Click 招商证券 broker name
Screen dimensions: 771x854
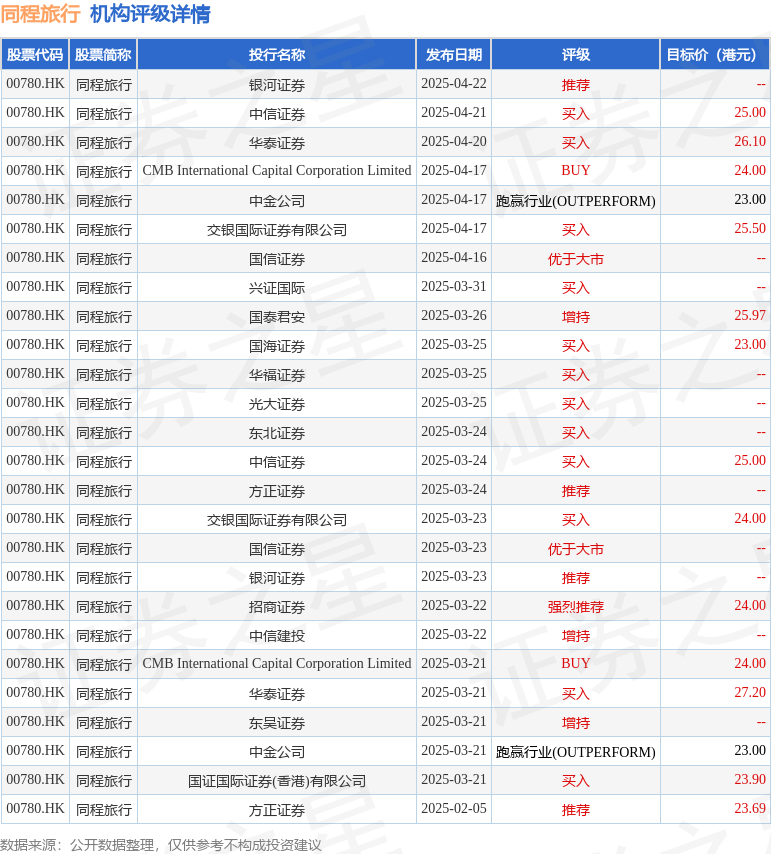coord(277,607)
